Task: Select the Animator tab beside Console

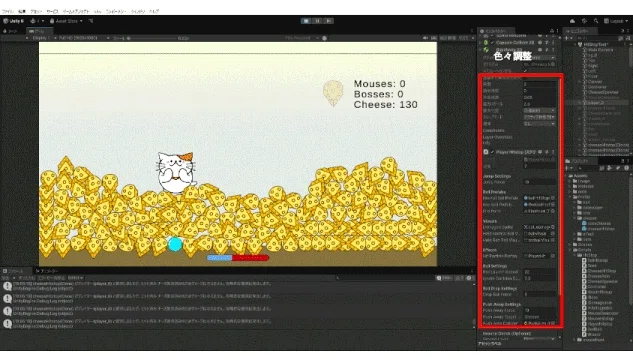Action: pyautogui.click(x=47, y=271)
